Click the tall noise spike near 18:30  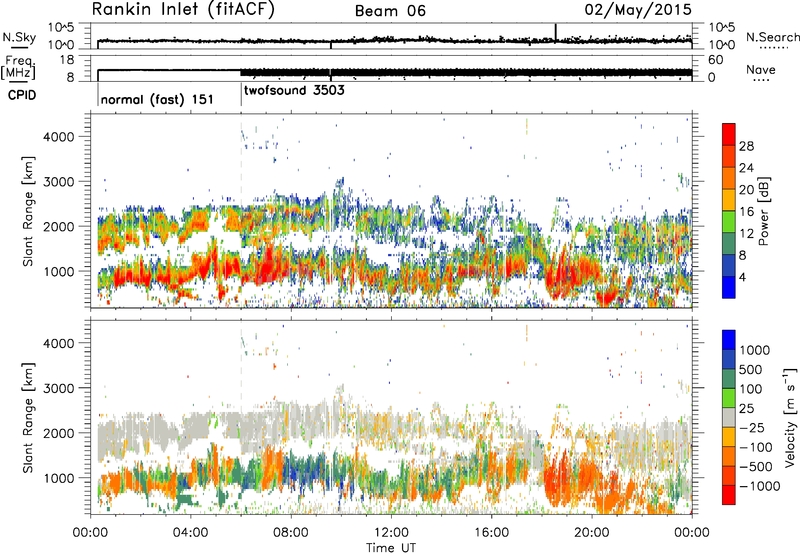point(556,32)
